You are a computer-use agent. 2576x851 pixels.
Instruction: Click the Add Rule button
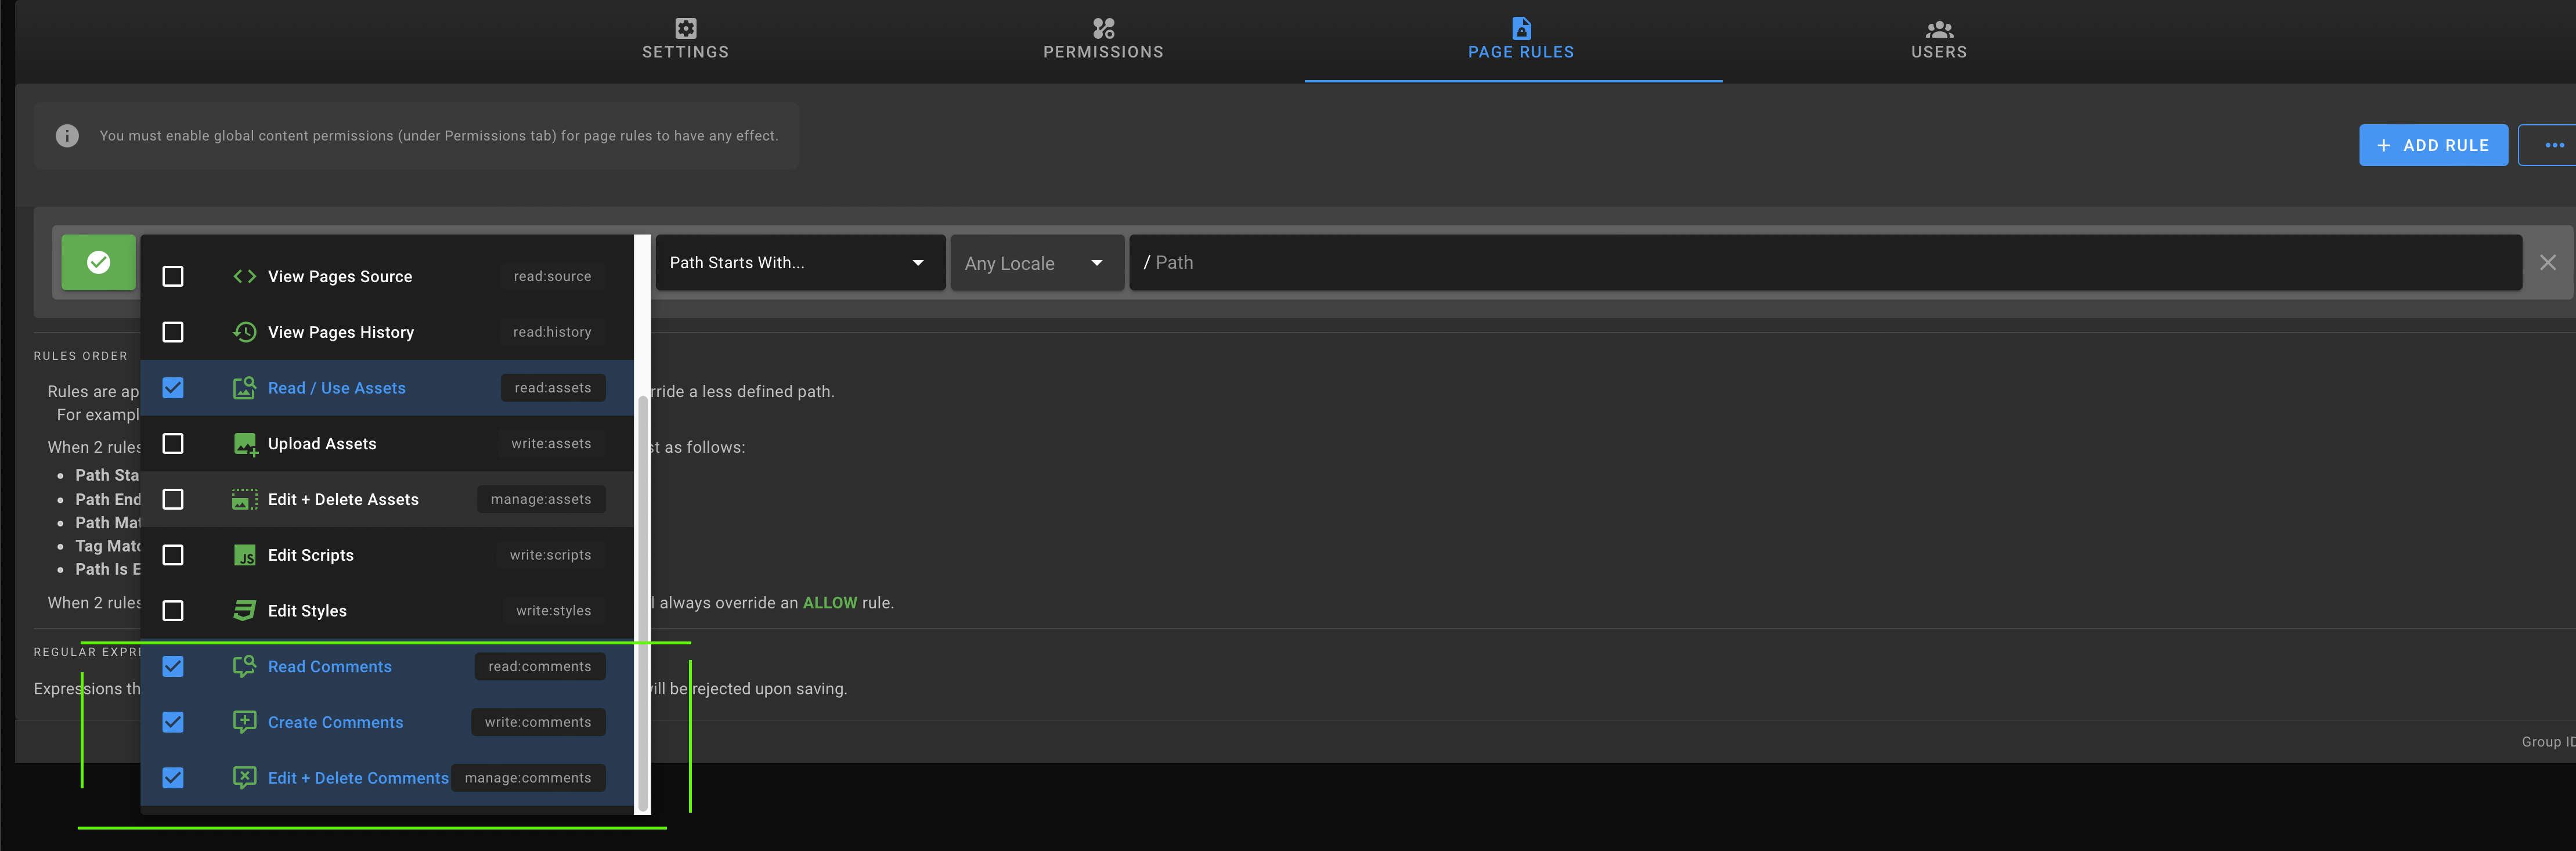point(2433,144)
